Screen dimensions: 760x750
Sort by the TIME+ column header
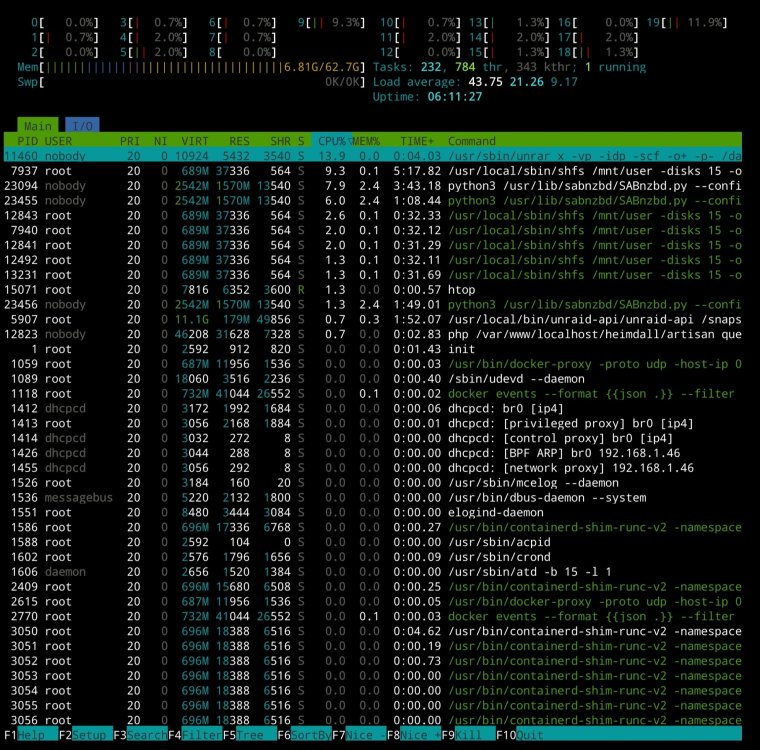[x=417, y=141]
